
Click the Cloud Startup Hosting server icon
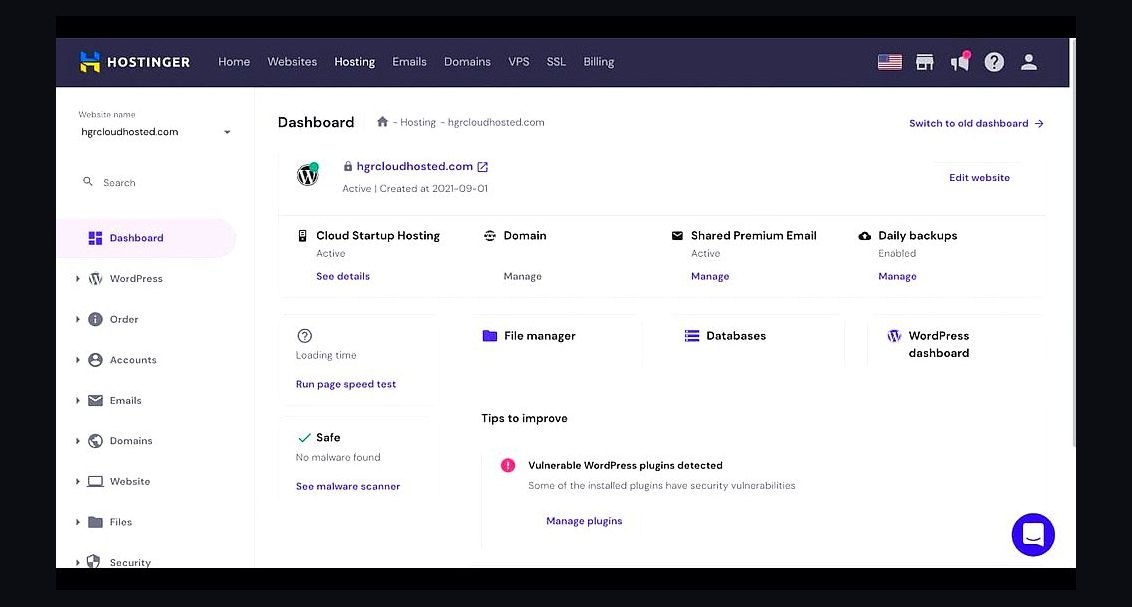coord(302,236)
